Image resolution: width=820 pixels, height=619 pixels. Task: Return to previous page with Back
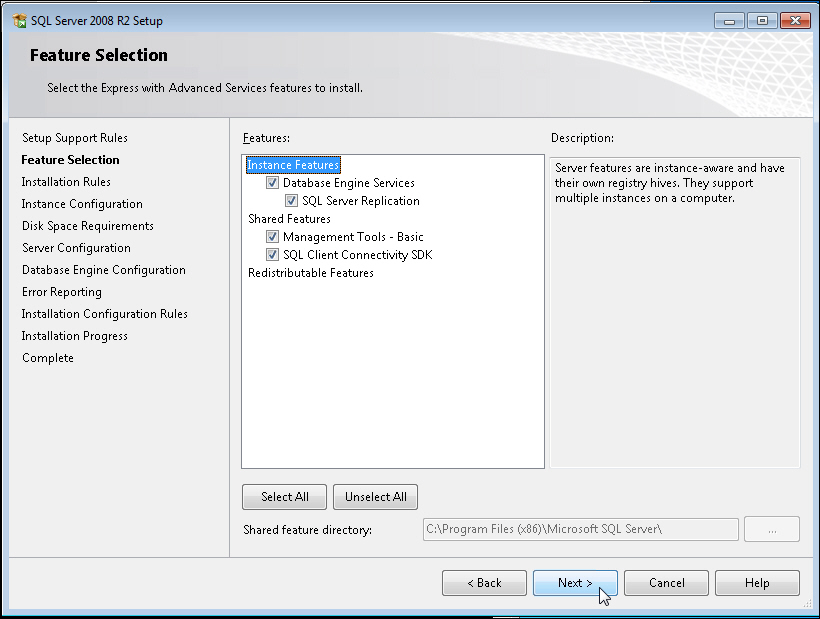pos(484,583)
